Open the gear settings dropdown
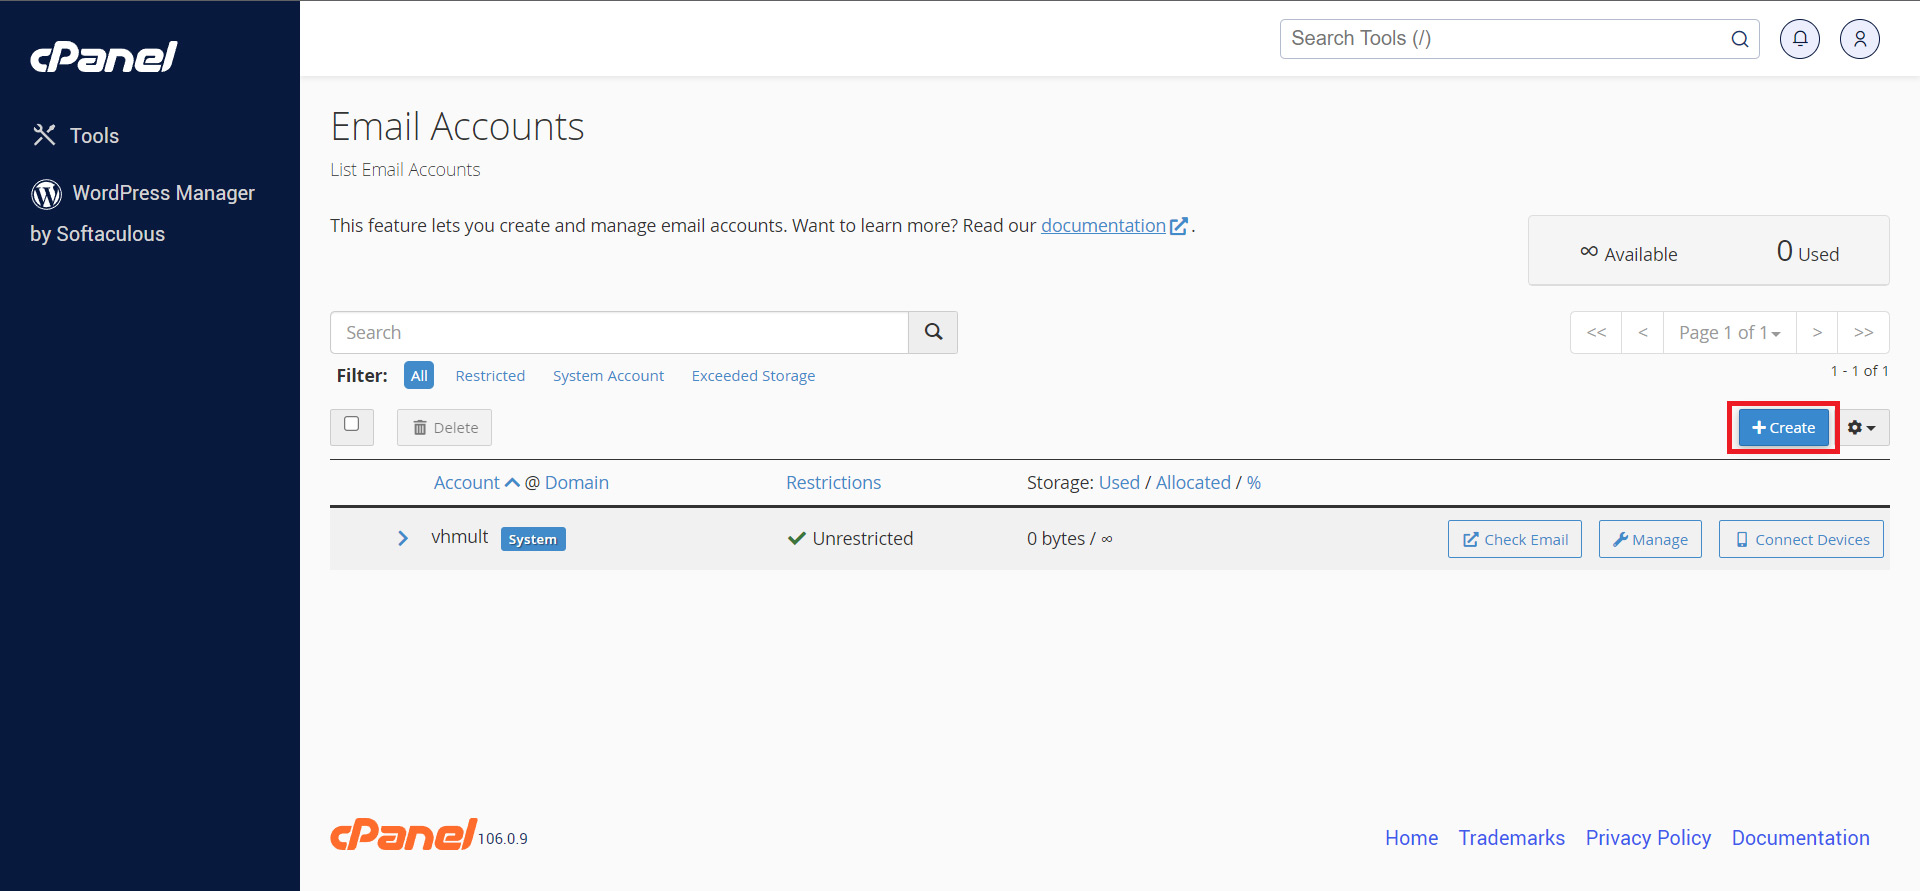Screen dimensions: 1920x891 pyautogui.click(x=1862, y=427)
